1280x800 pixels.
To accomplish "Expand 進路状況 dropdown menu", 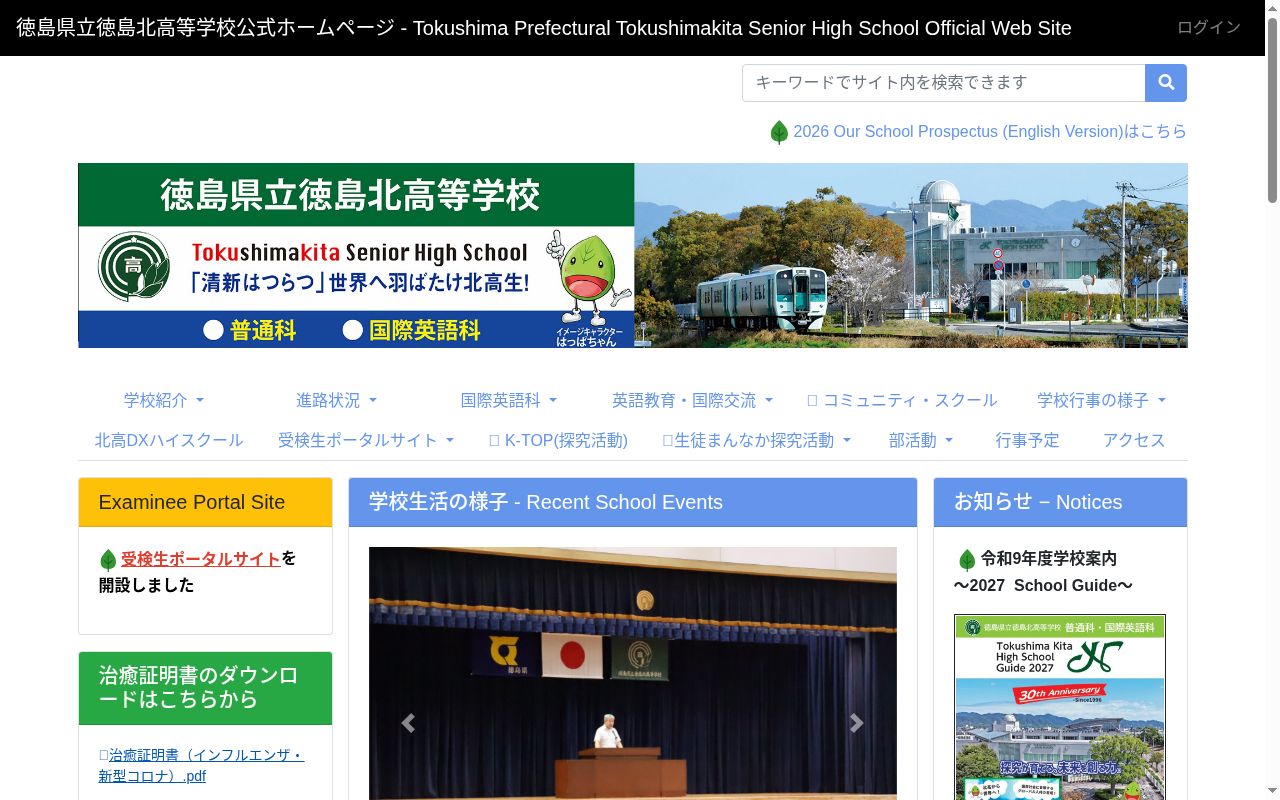I will pos(336,400).
